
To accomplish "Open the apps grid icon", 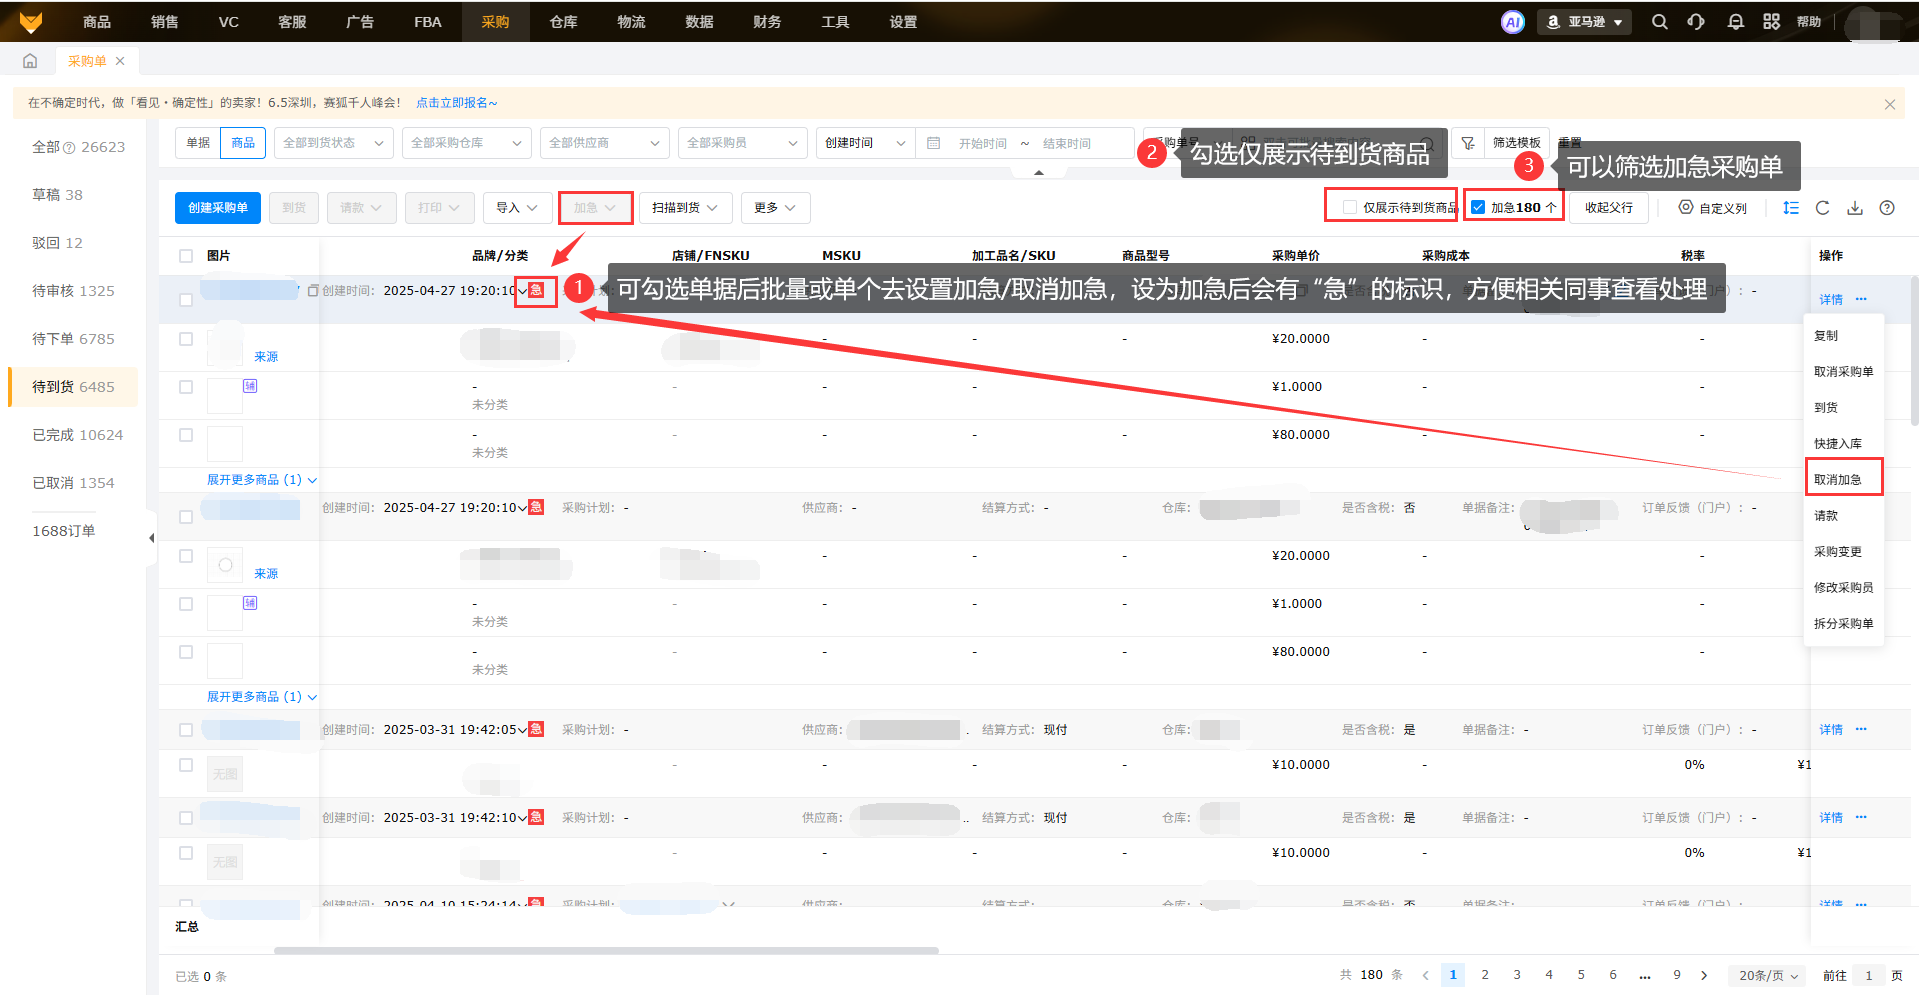I will [x=1772, y=22].
